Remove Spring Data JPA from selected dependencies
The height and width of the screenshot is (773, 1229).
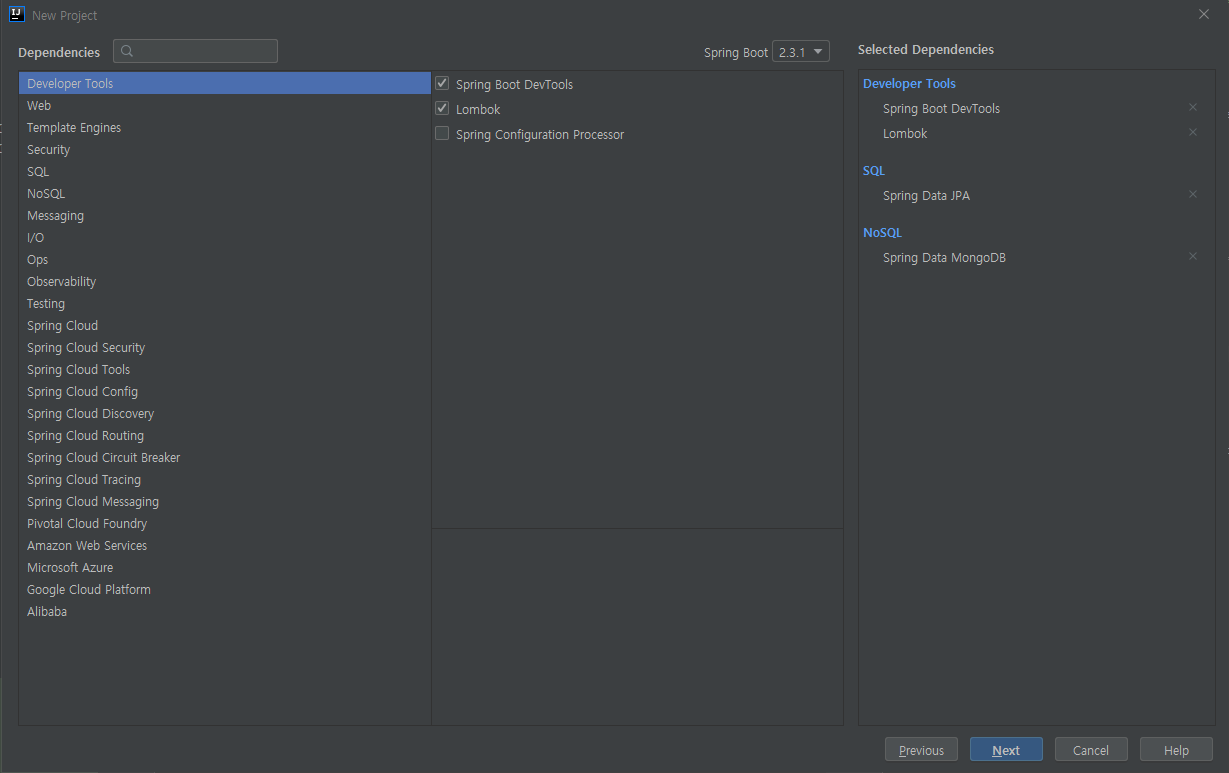(1192, 194)
